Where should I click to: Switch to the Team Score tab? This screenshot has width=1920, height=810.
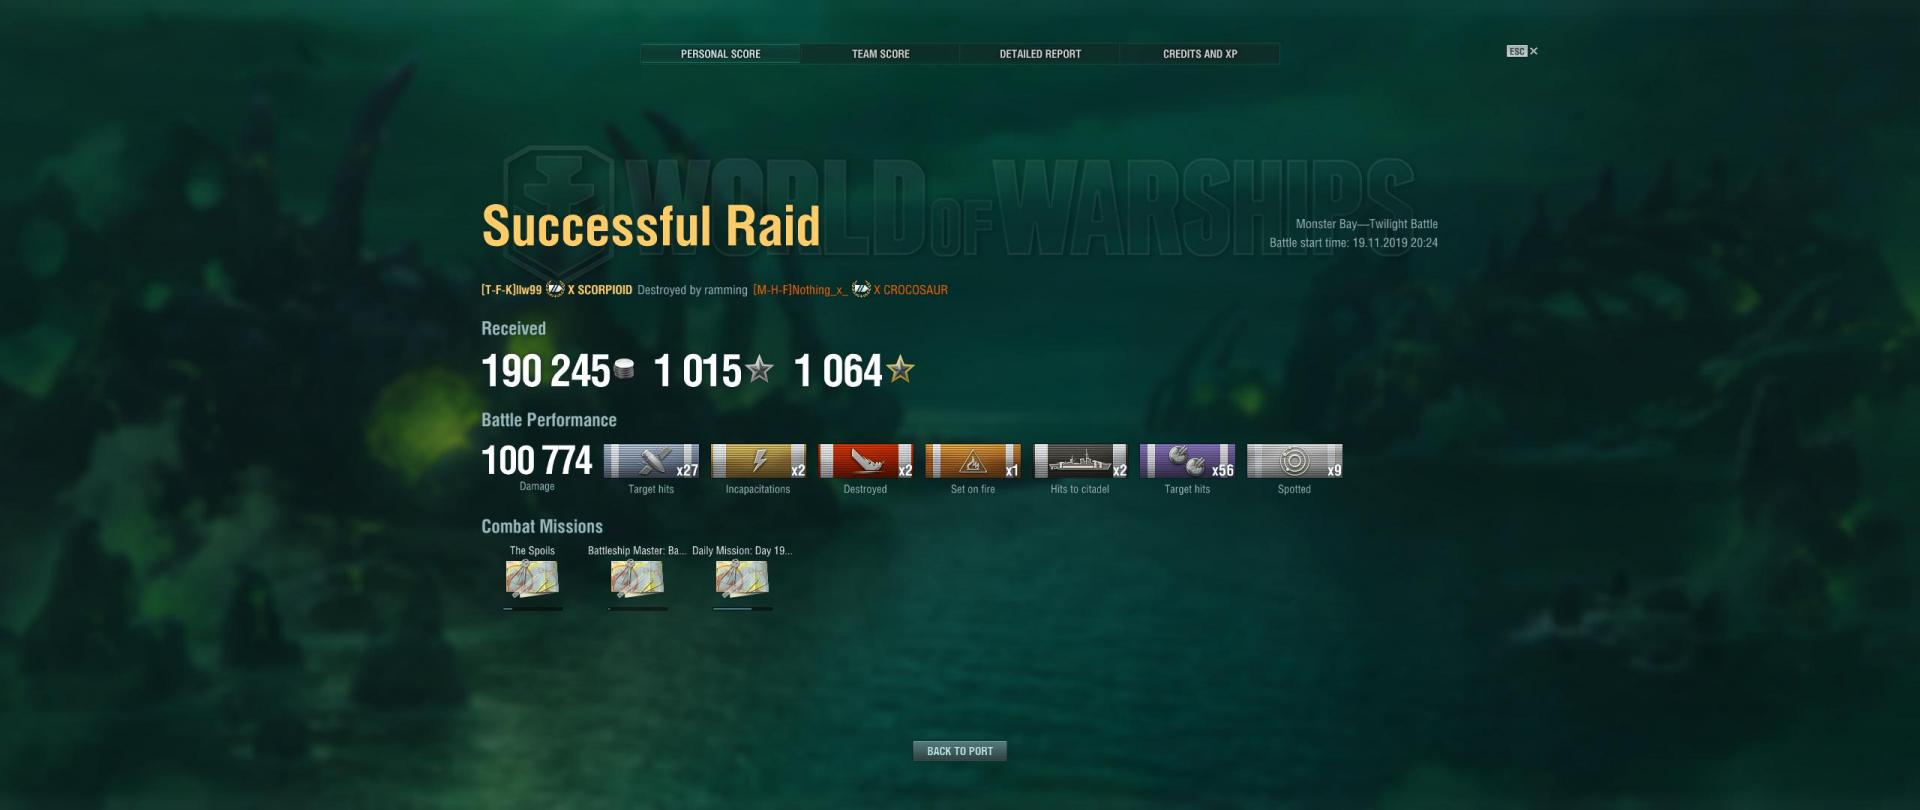pos(880,54)
